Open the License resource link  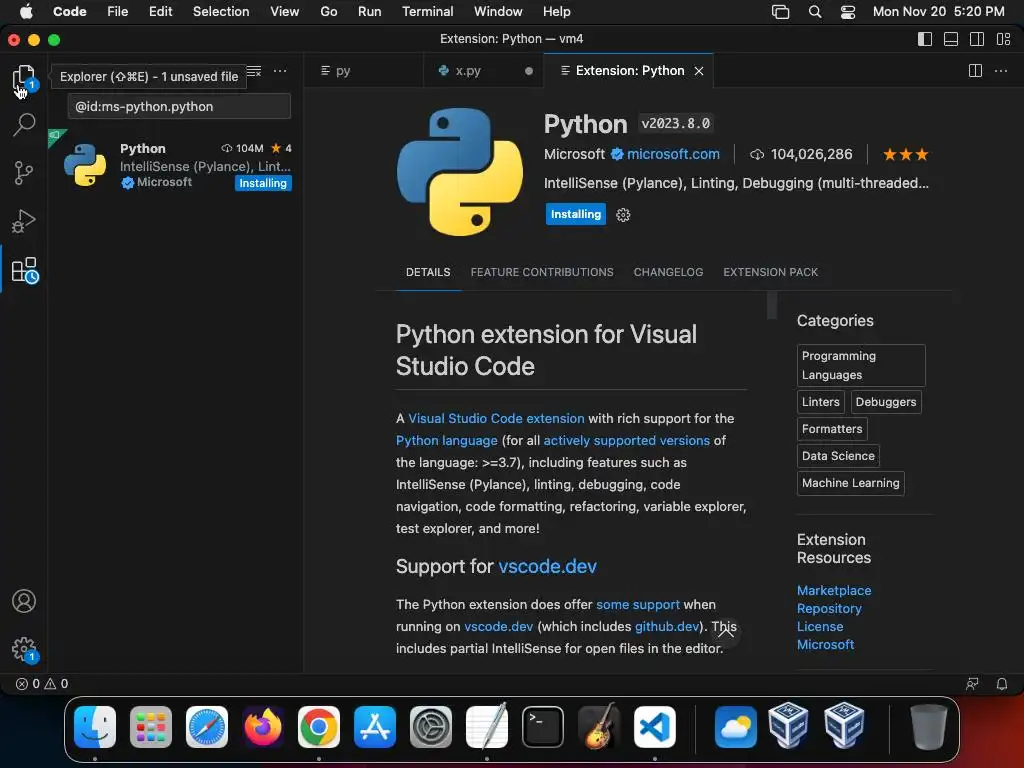coord(820,627)
